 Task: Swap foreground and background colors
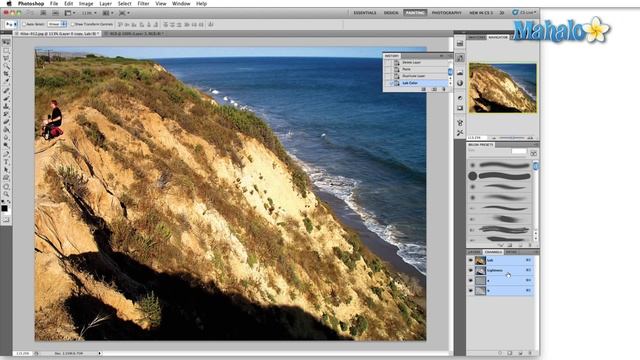click(x=9, y=202)
